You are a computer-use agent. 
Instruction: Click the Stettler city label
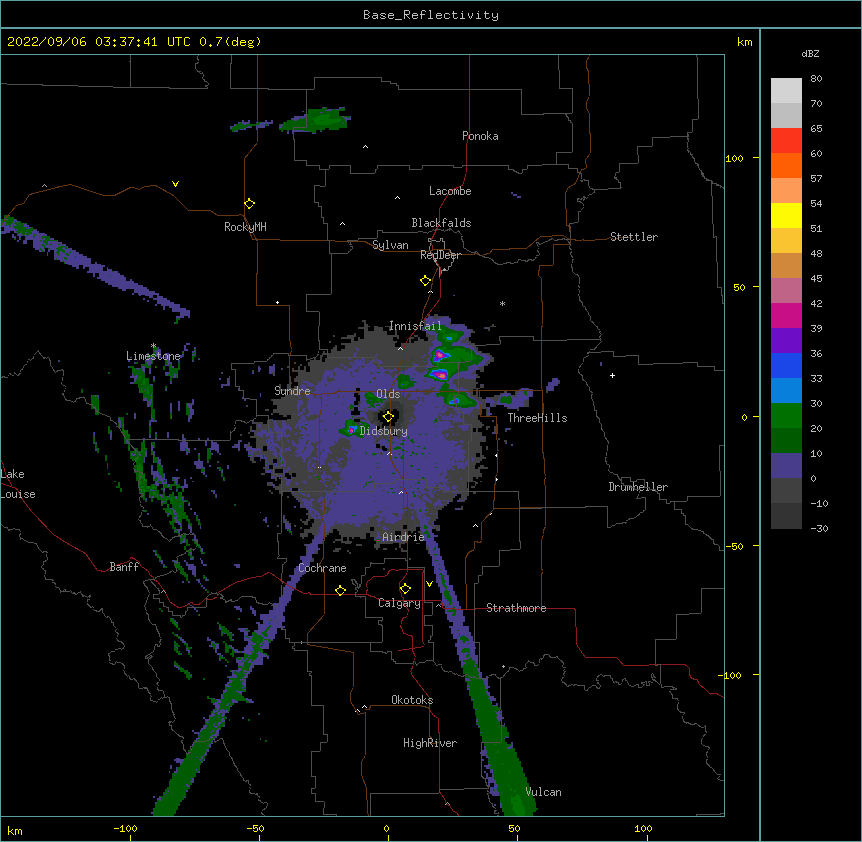(x=634, y=237)
